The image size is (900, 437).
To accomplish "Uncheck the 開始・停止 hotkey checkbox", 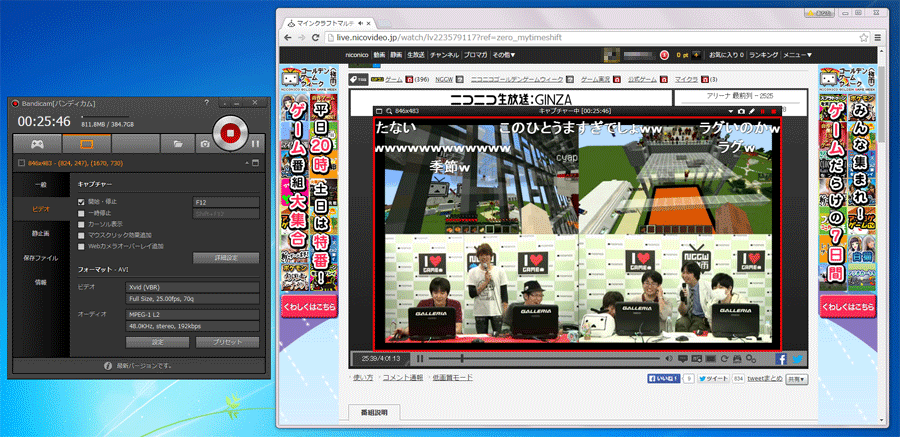I will 81,202.
